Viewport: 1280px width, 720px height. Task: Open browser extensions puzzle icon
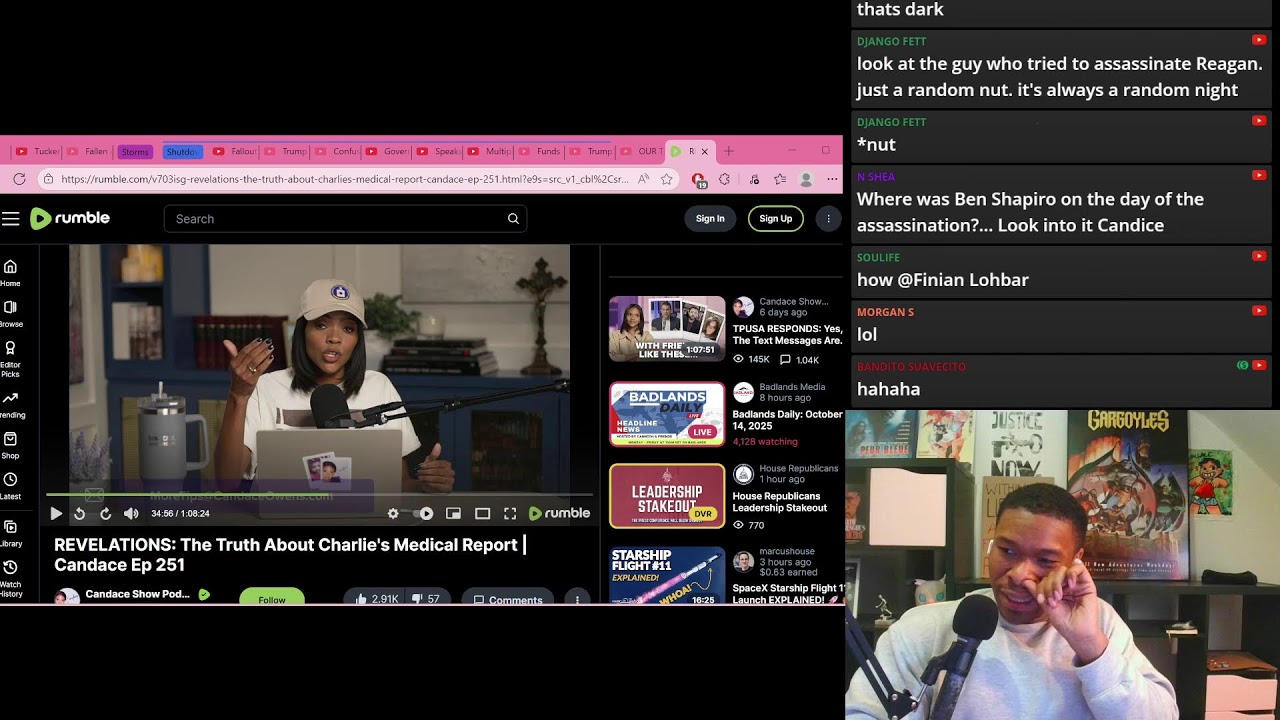[724, 179]
